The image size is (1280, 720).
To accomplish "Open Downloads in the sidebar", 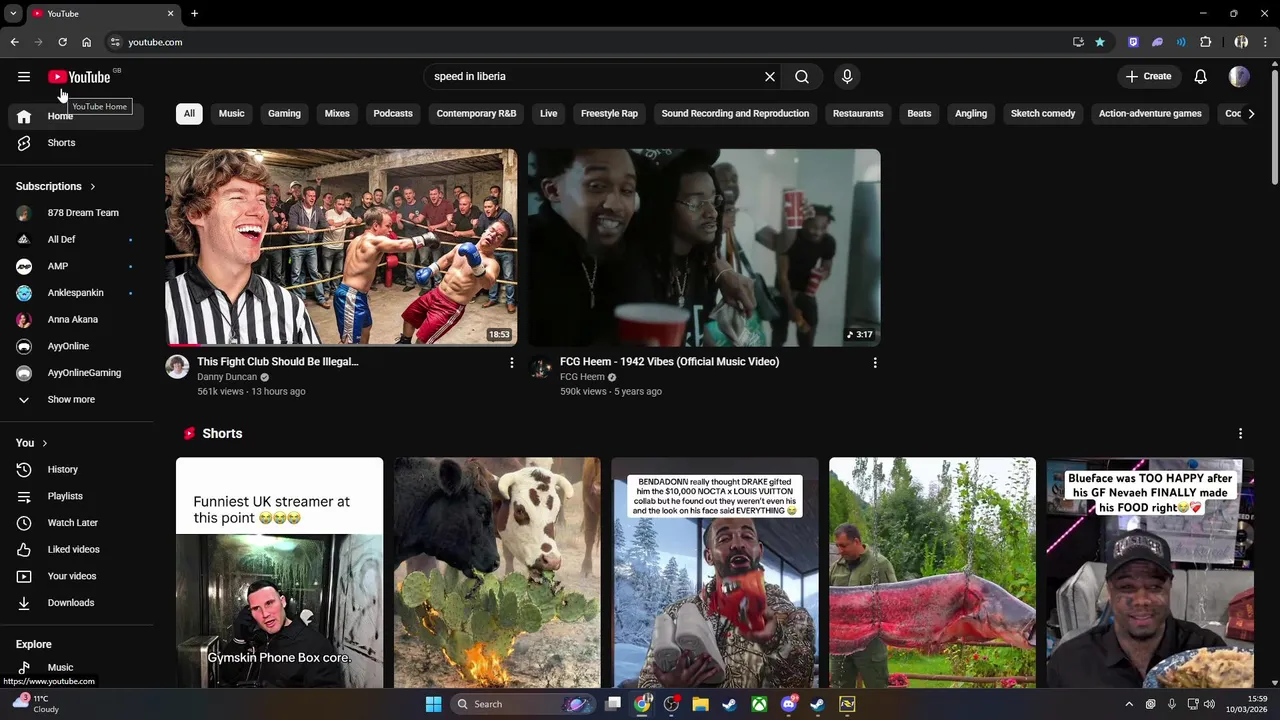I will coord(77,603).
